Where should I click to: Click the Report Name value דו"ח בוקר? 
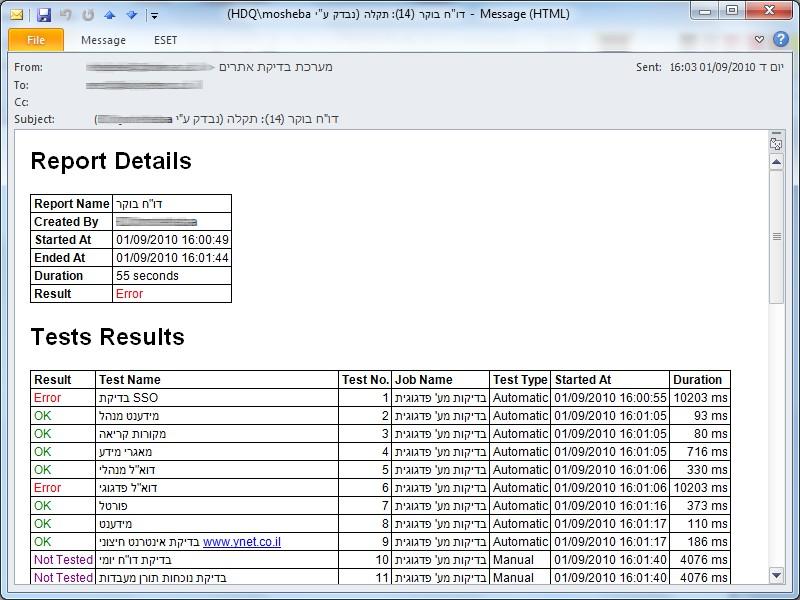point(139,204)
